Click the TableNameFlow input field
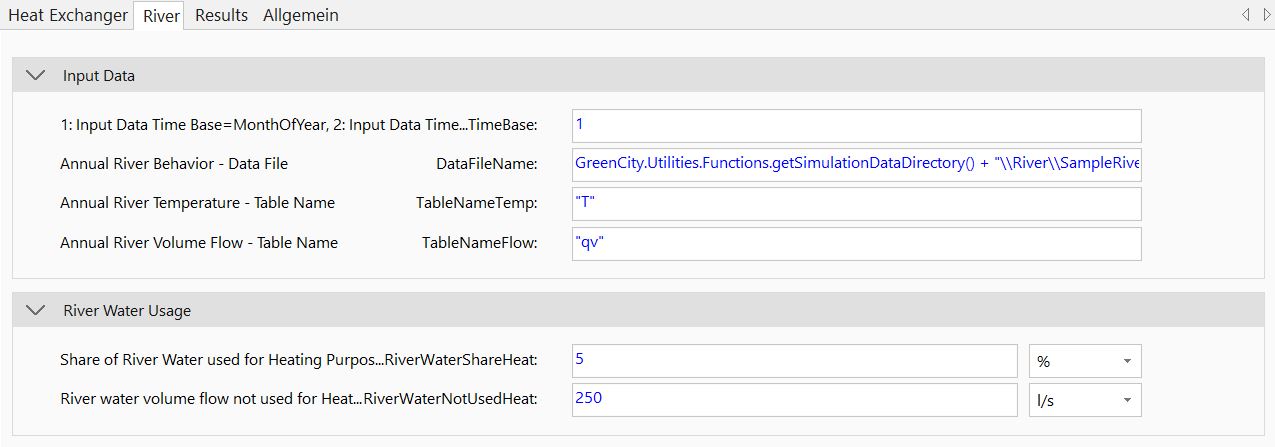Viewport: 1275px width, 447px height. pos(856,243)
